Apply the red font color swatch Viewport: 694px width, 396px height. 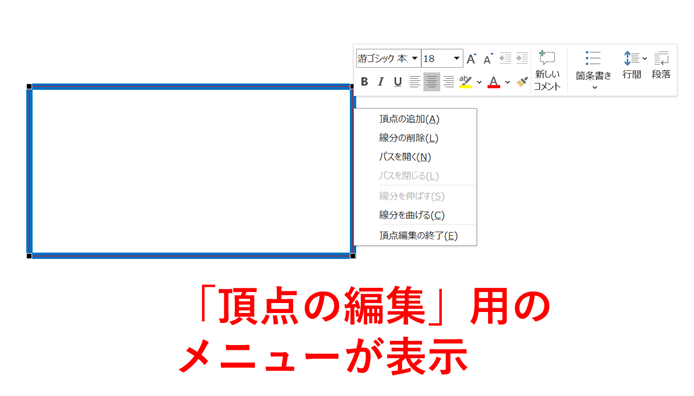tap(494, 82)
